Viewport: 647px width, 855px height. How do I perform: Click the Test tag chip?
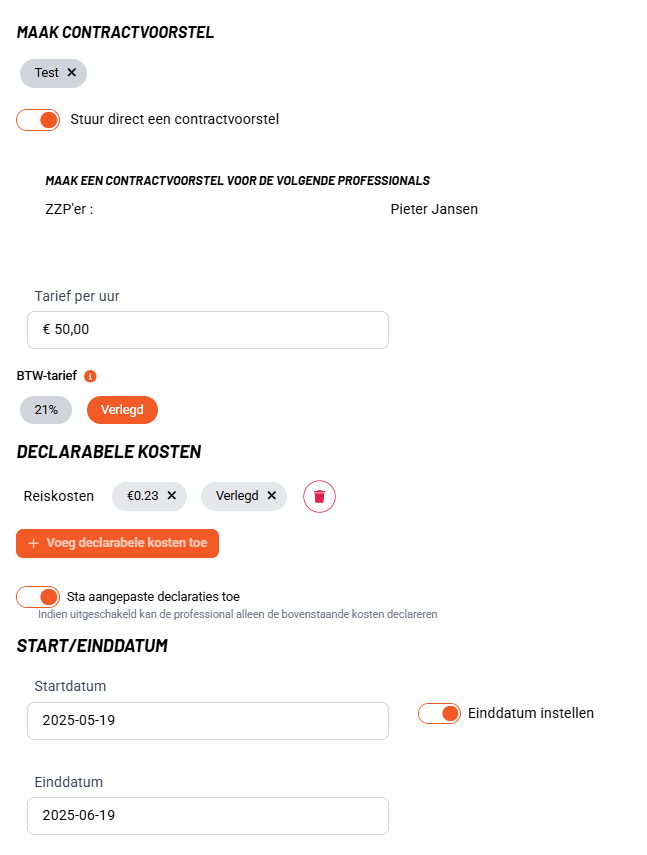46,73
